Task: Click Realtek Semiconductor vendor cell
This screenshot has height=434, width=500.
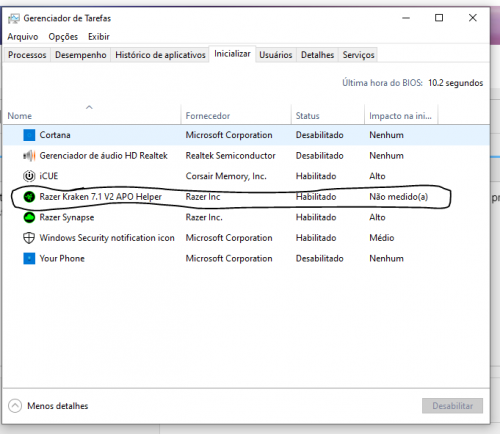Action: pos(230,156)
